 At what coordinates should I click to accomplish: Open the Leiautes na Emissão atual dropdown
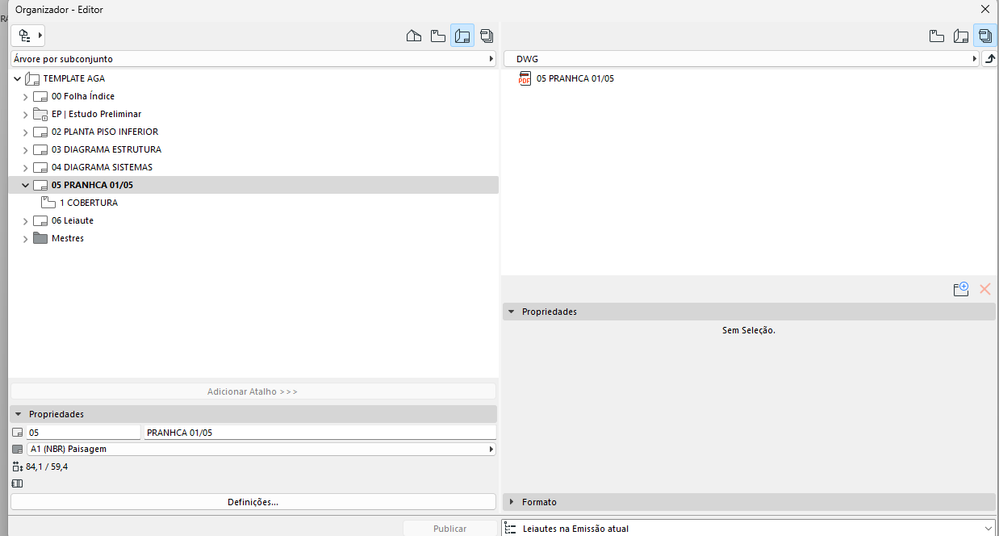click(x=748, y=528)
